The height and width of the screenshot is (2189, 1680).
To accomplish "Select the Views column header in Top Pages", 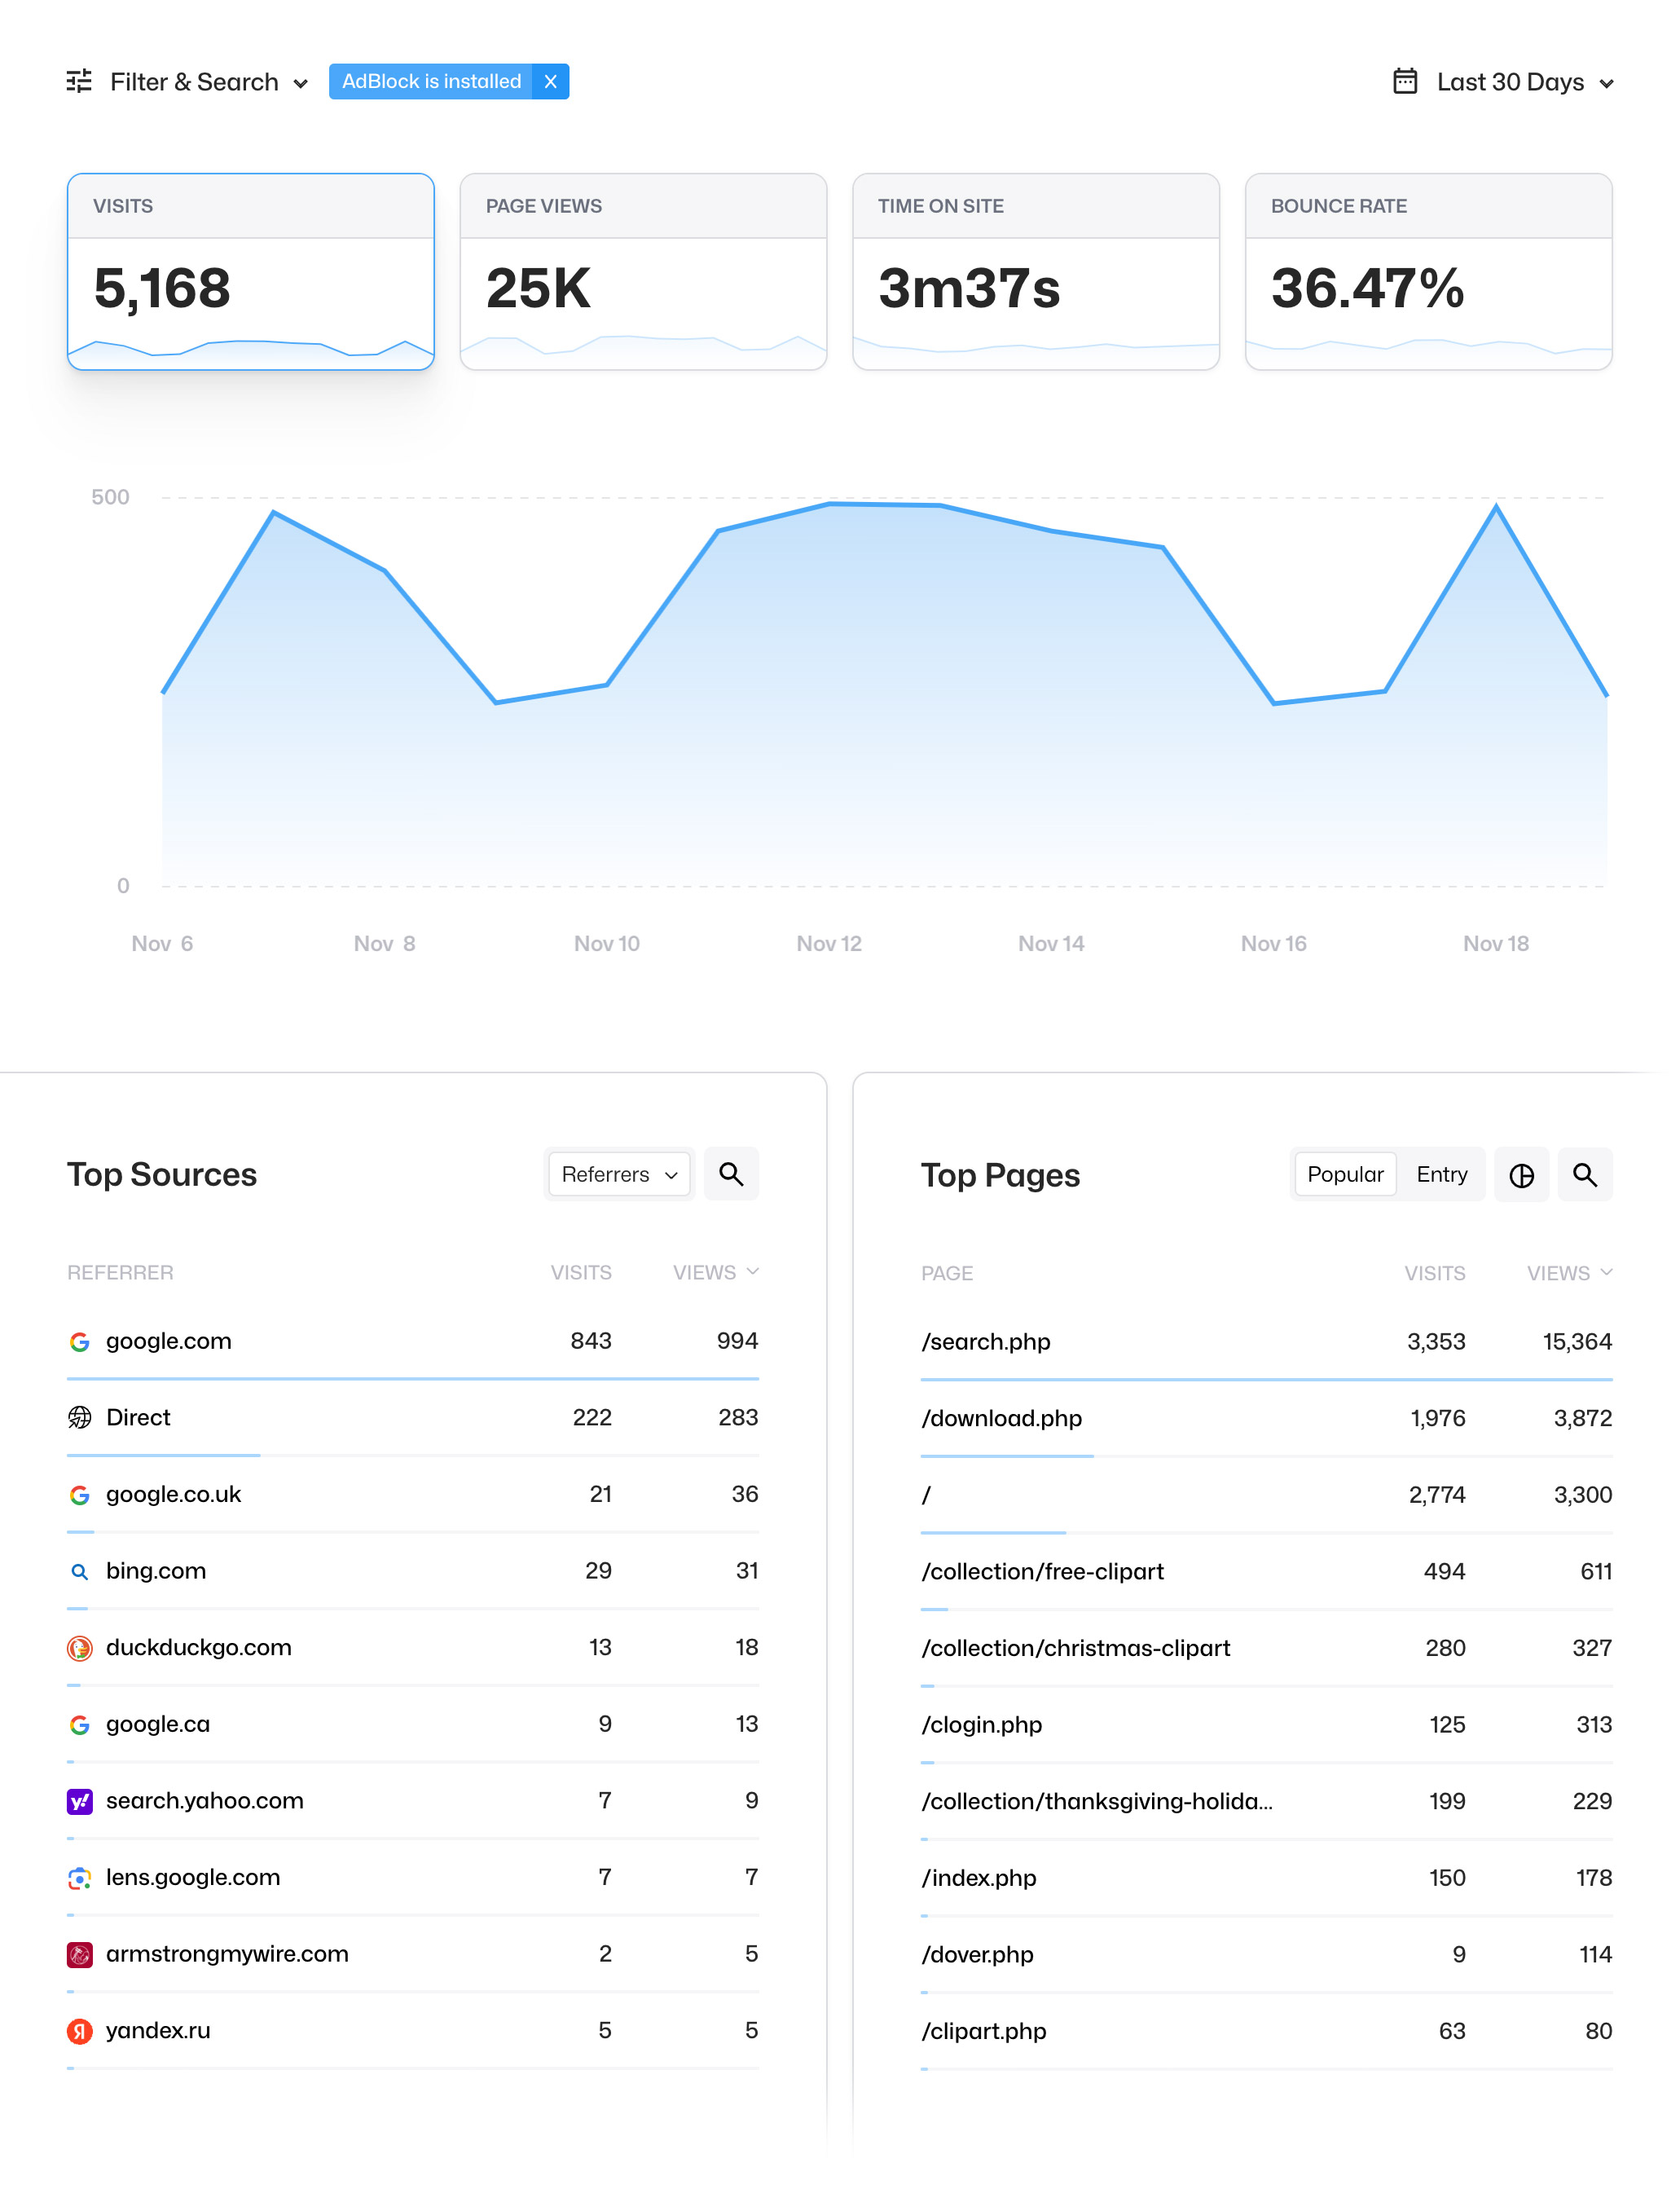I will pyautogui.click(x=1567, y=1271).
